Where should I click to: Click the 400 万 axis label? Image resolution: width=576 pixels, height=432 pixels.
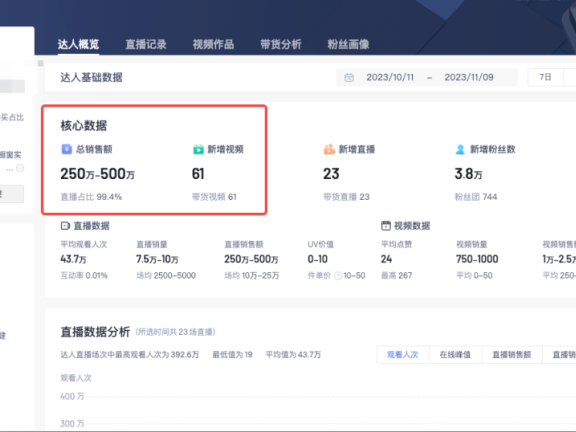pyautogui.click(x=72, y=396)
